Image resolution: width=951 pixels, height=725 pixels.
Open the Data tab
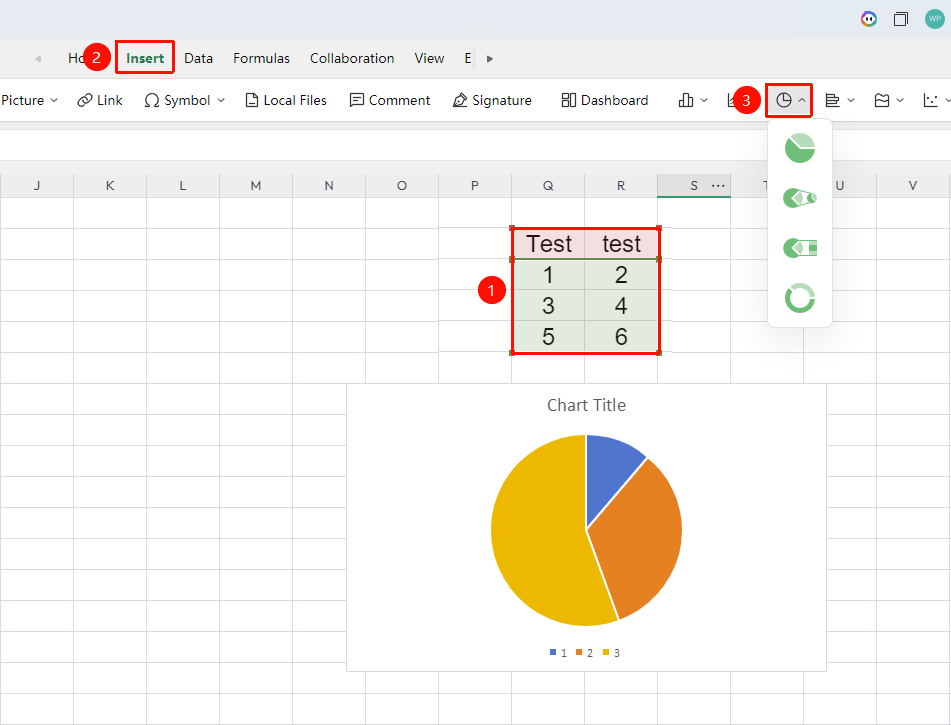[x=198, y=58]
